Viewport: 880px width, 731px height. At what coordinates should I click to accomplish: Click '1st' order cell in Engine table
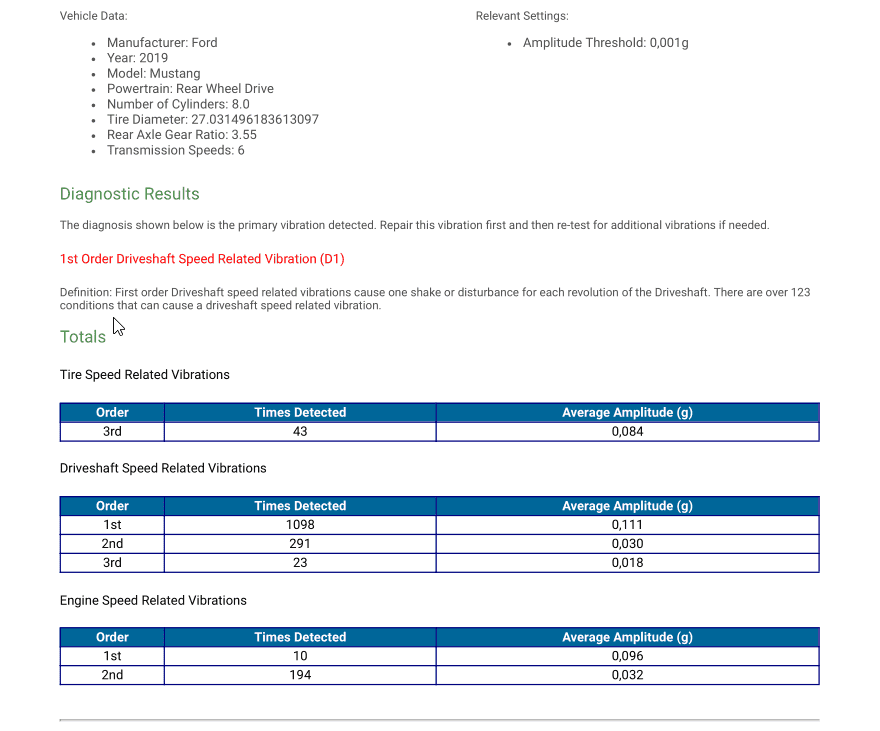tap(112, 656)
